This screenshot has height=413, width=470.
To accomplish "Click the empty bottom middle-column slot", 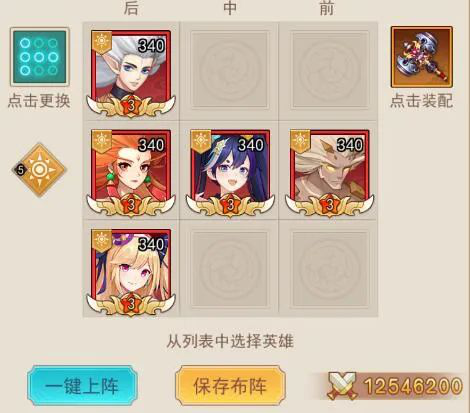I will click(230, 269).
